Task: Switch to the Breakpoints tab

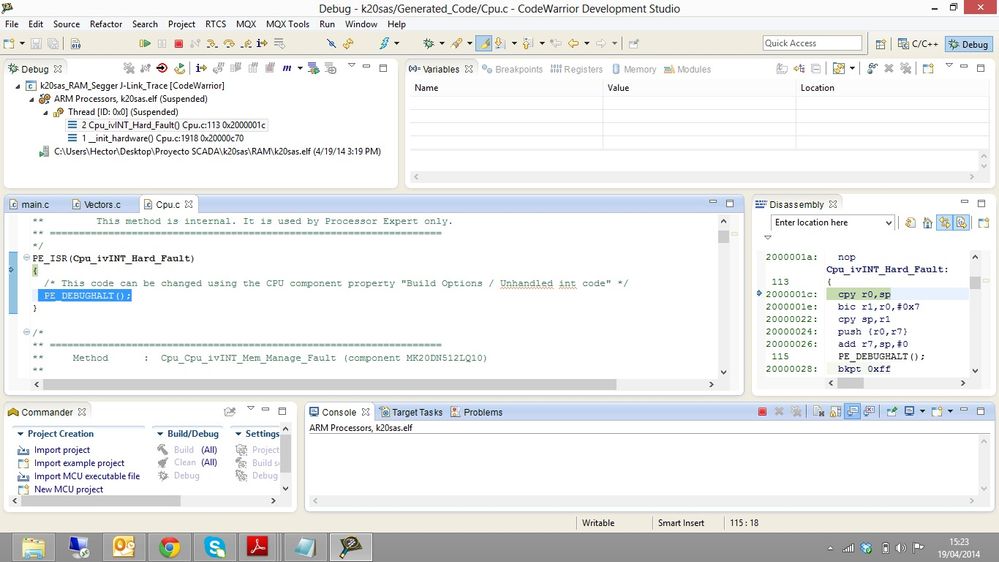Action: click(512, 69)
